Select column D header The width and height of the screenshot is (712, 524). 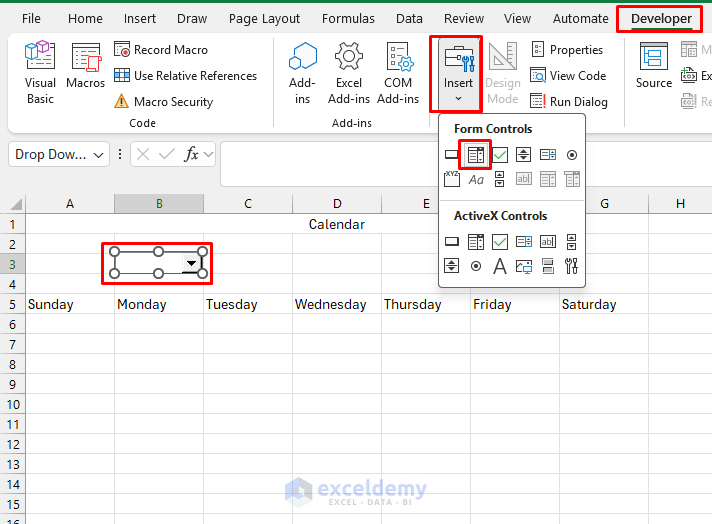[337, 204]
